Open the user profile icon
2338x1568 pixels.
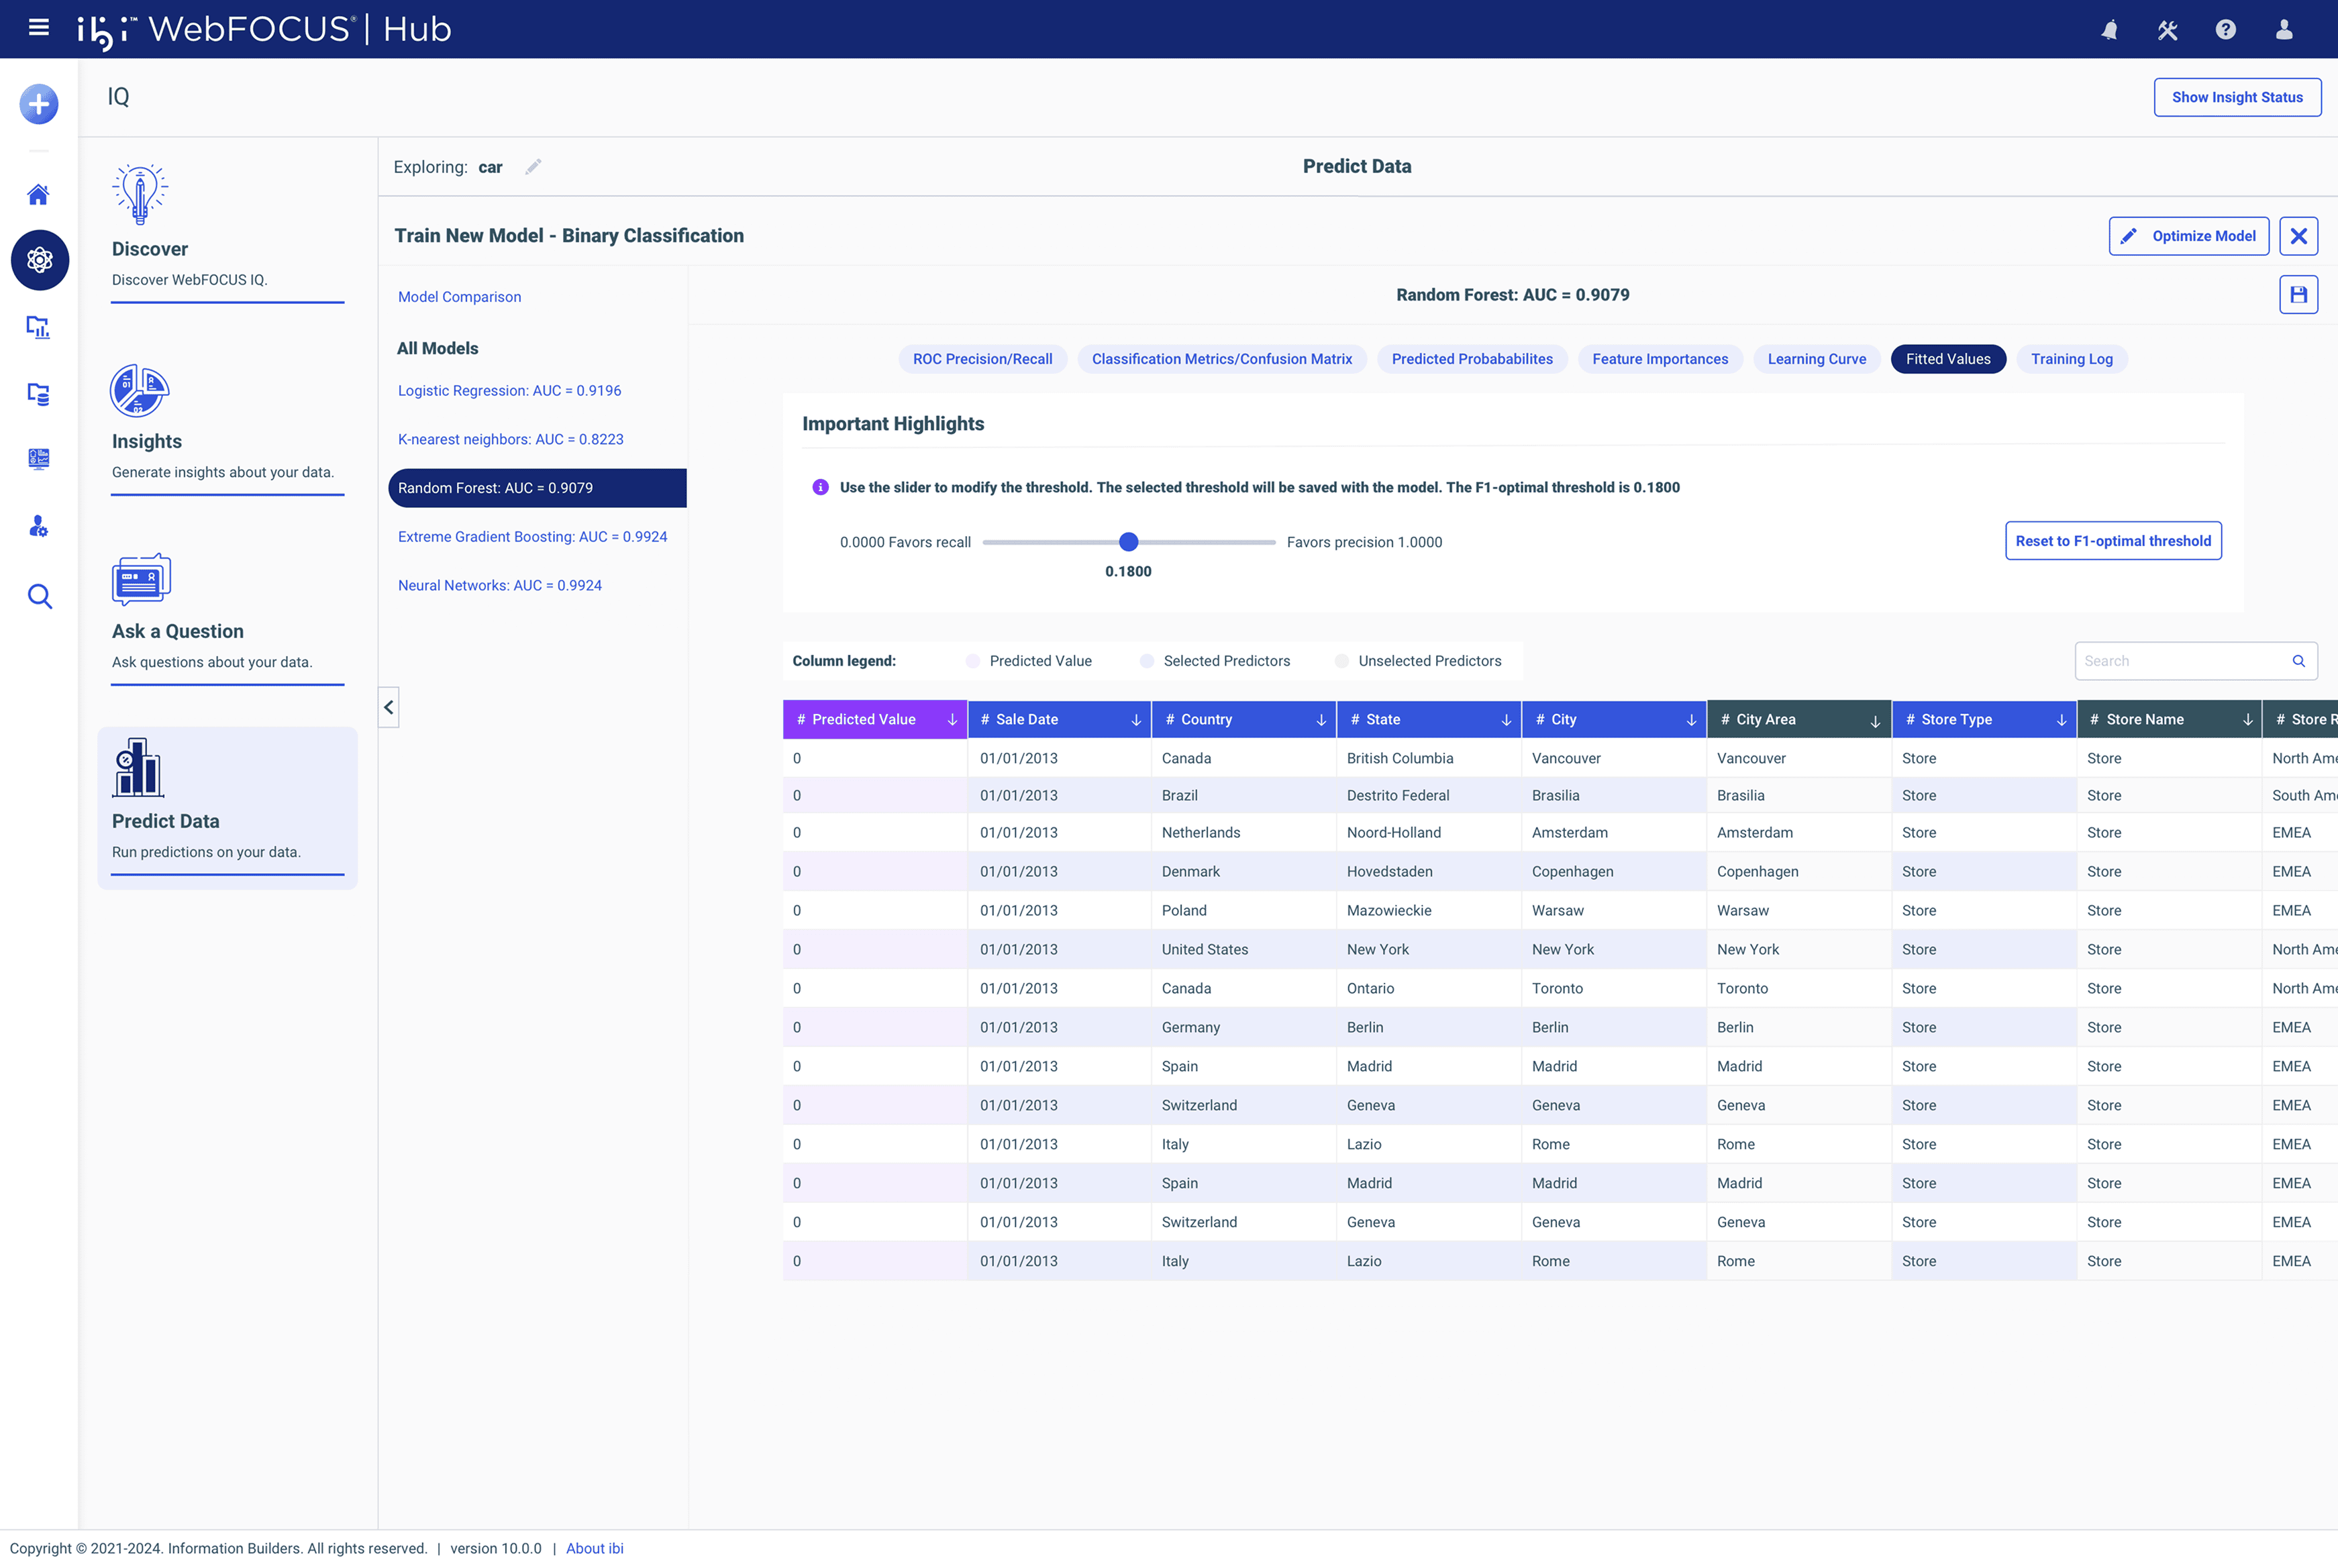click(2284, 29)
